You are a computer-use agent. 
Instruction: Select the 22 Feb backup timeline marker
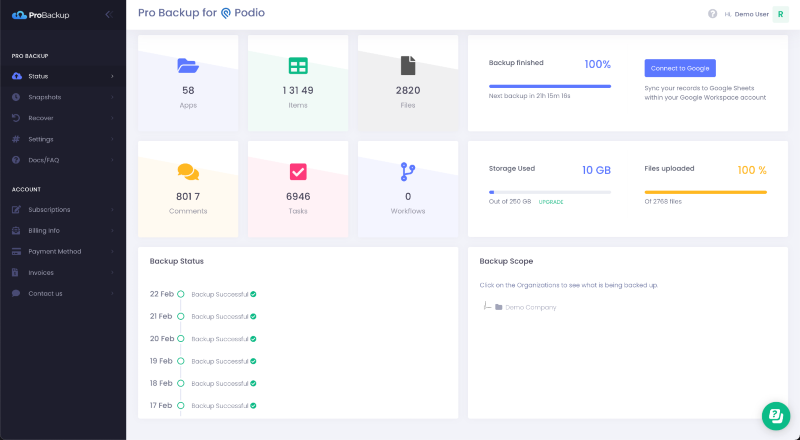(181, 294)
